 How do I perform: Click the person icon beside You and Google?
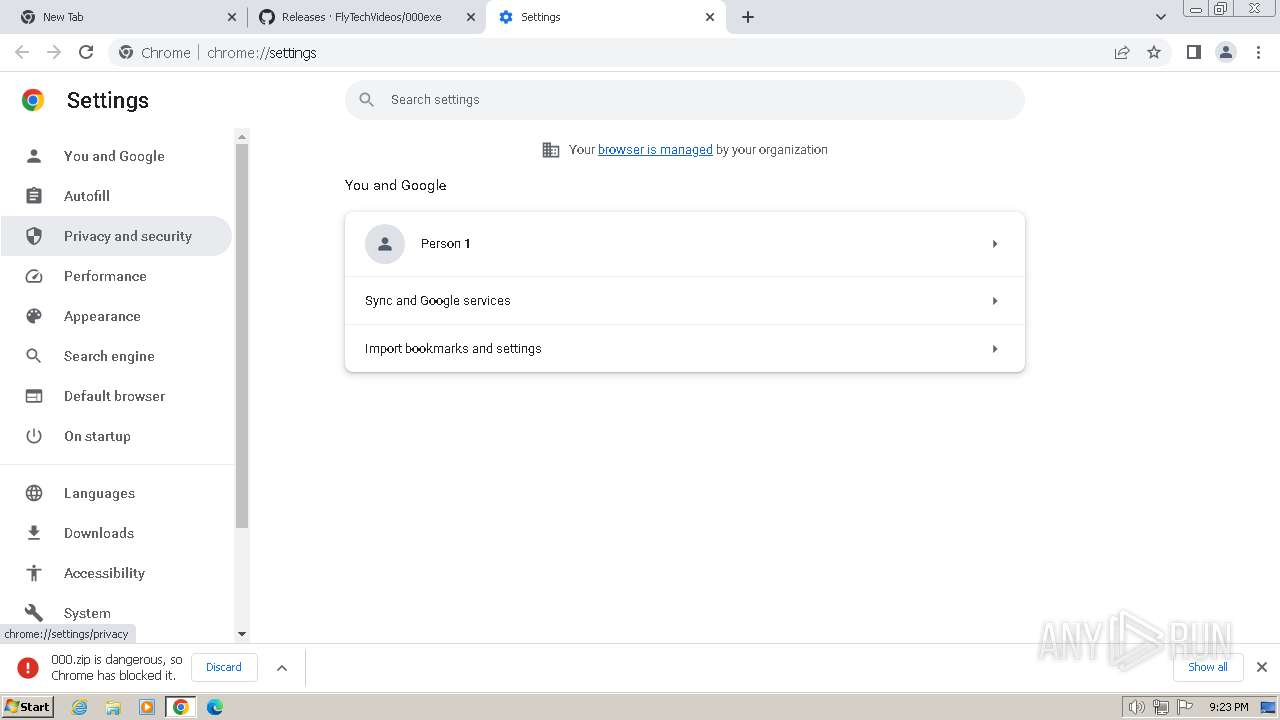34,156
